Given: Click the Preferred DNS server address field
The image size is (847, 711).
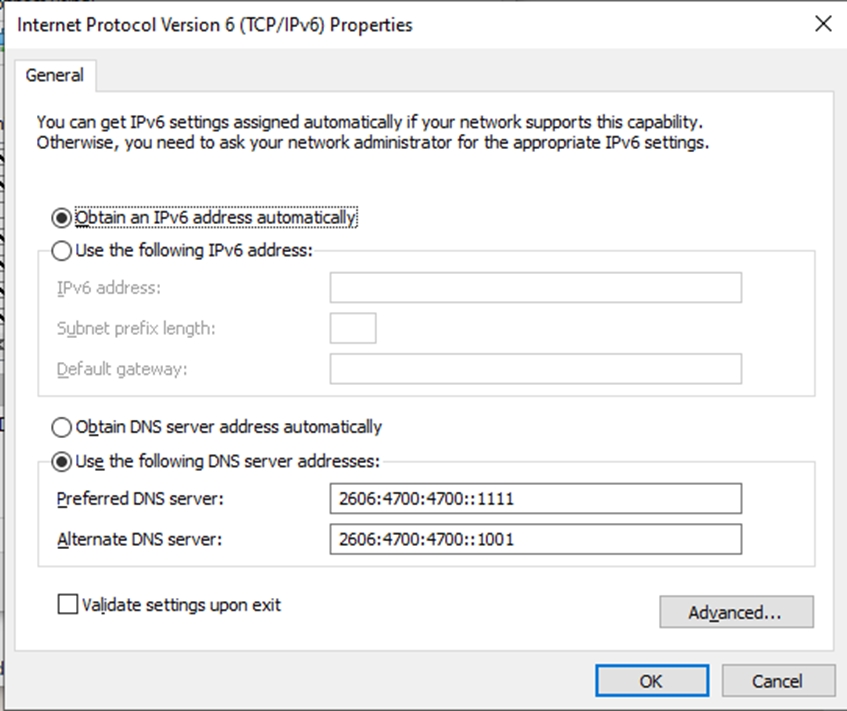Looking at the screenshot, I should (x=535, y=498).
